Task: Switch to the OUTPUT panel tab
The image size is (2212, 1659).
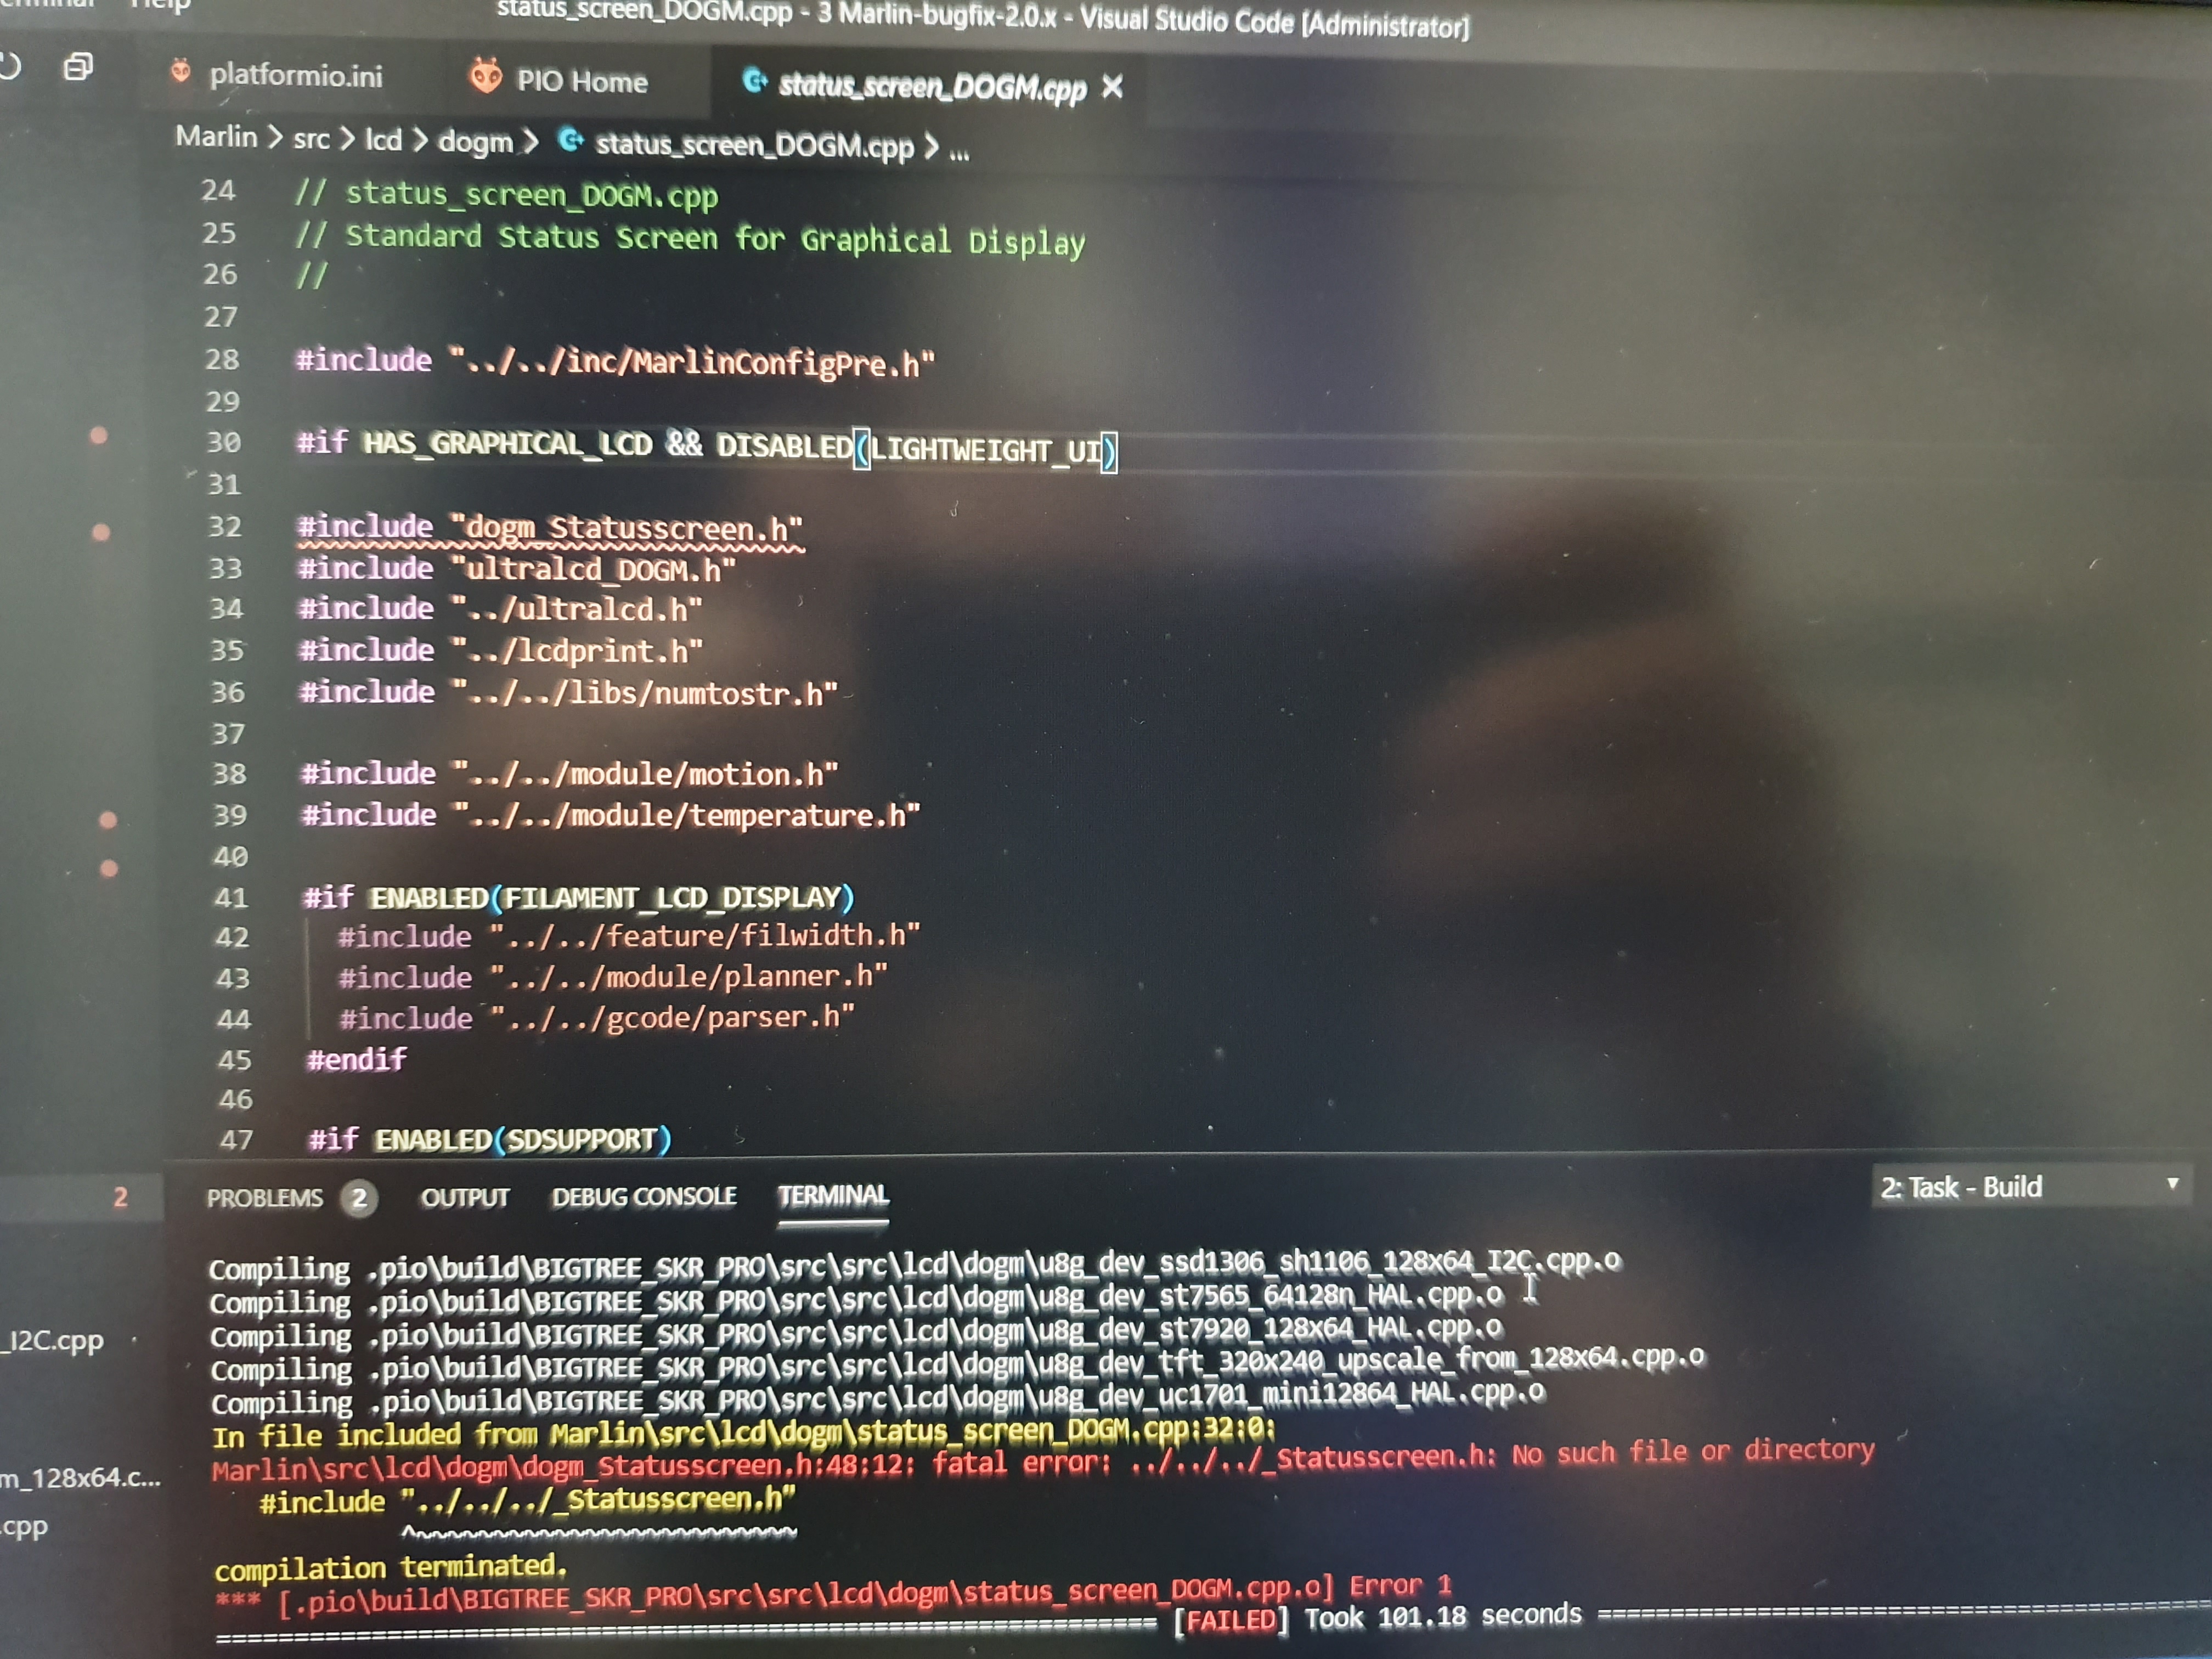Action: (465, 1197)
